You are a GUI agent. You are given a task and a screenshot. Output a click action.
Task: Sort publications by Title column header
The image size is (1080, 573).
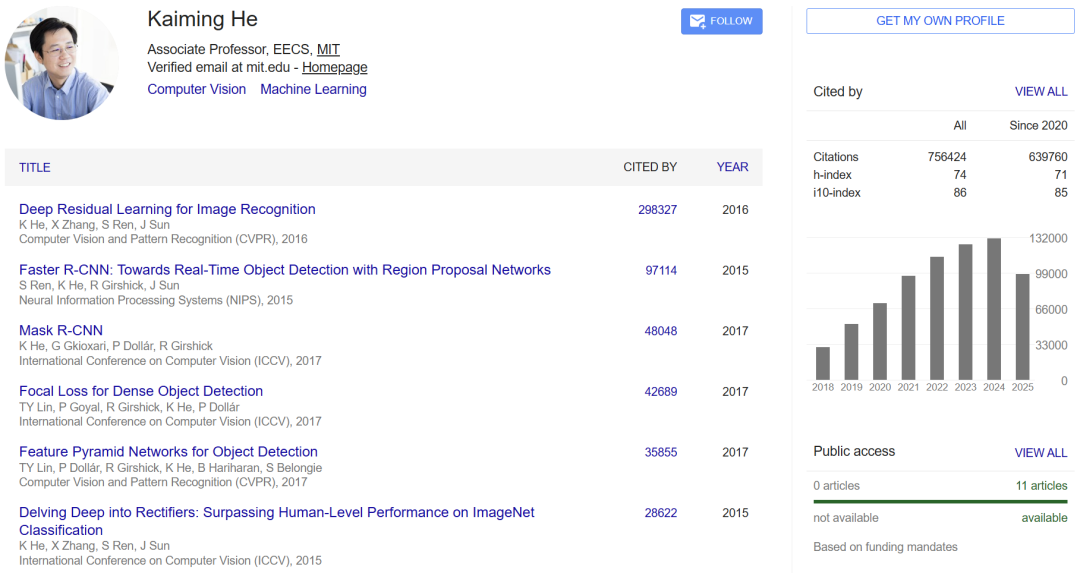click(35, 167)
